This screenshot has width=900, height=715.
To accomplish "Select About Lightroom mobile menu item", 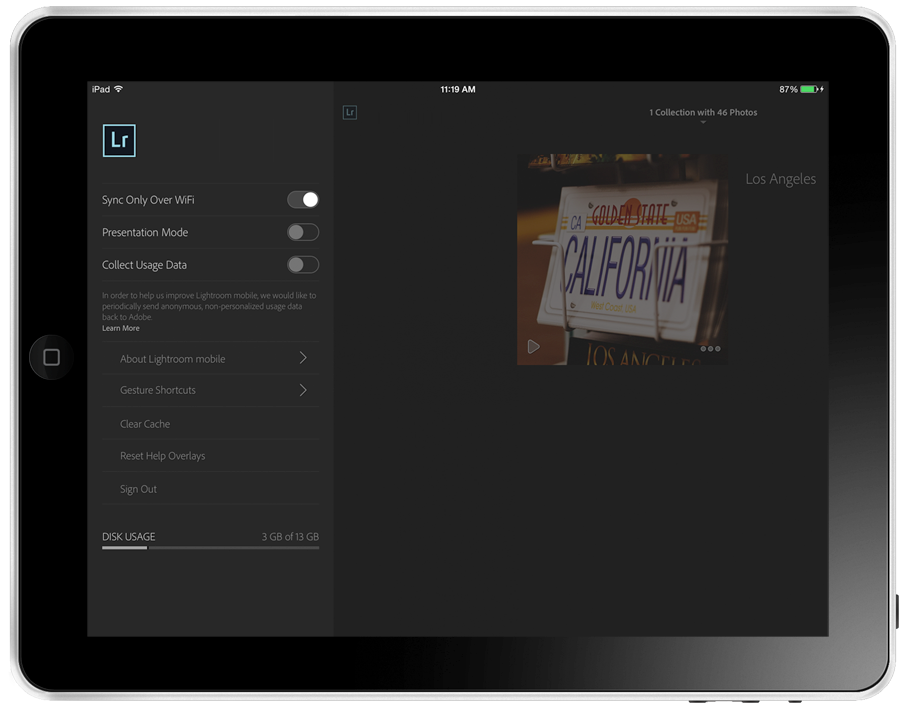I will pyautogui.click(x=210, y=359).
